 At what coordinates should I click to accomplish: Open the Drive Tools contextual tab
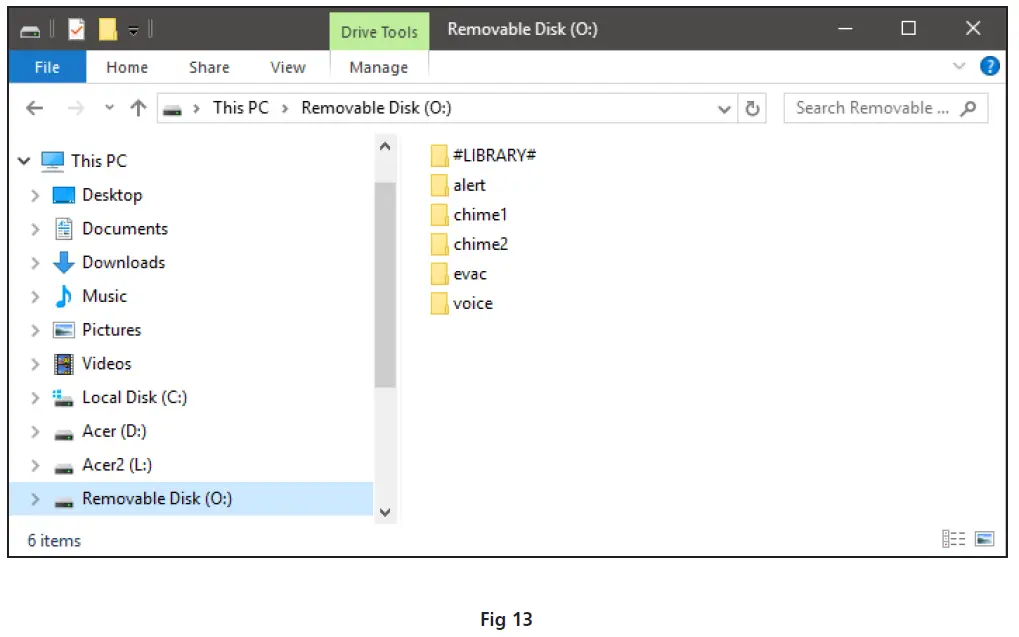[x=379, y=32]
